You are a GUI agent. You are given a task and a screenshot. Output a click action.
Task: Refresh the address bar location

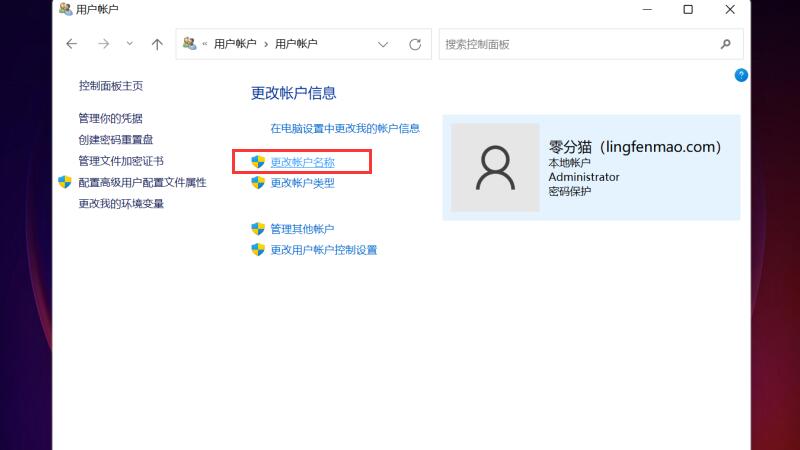pos(415,44)
